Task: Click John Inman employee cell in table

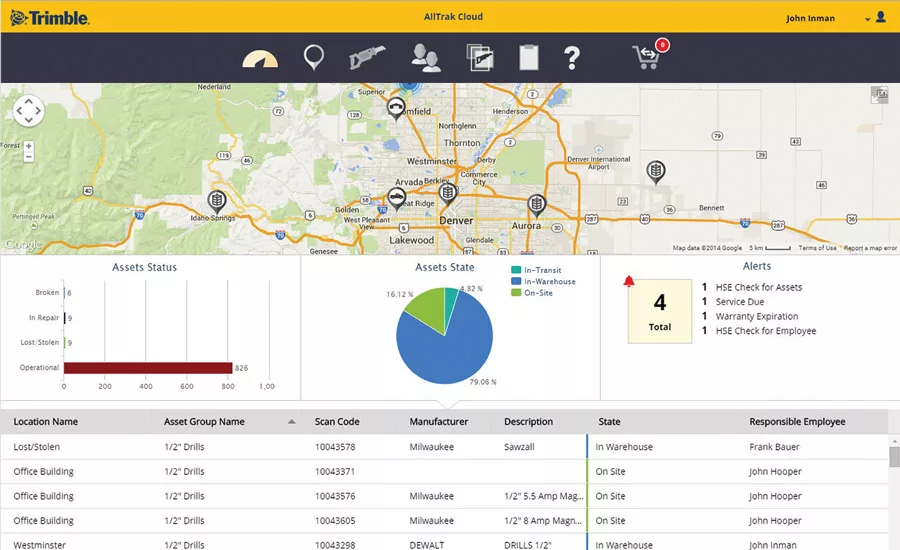Action: [x=773, y=545]
